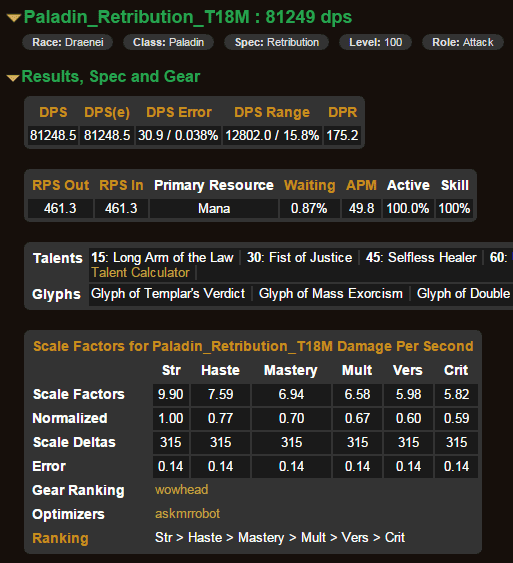
Task: Click the RPS Out header
Action: pyautogui.click(x=60, y=185)
